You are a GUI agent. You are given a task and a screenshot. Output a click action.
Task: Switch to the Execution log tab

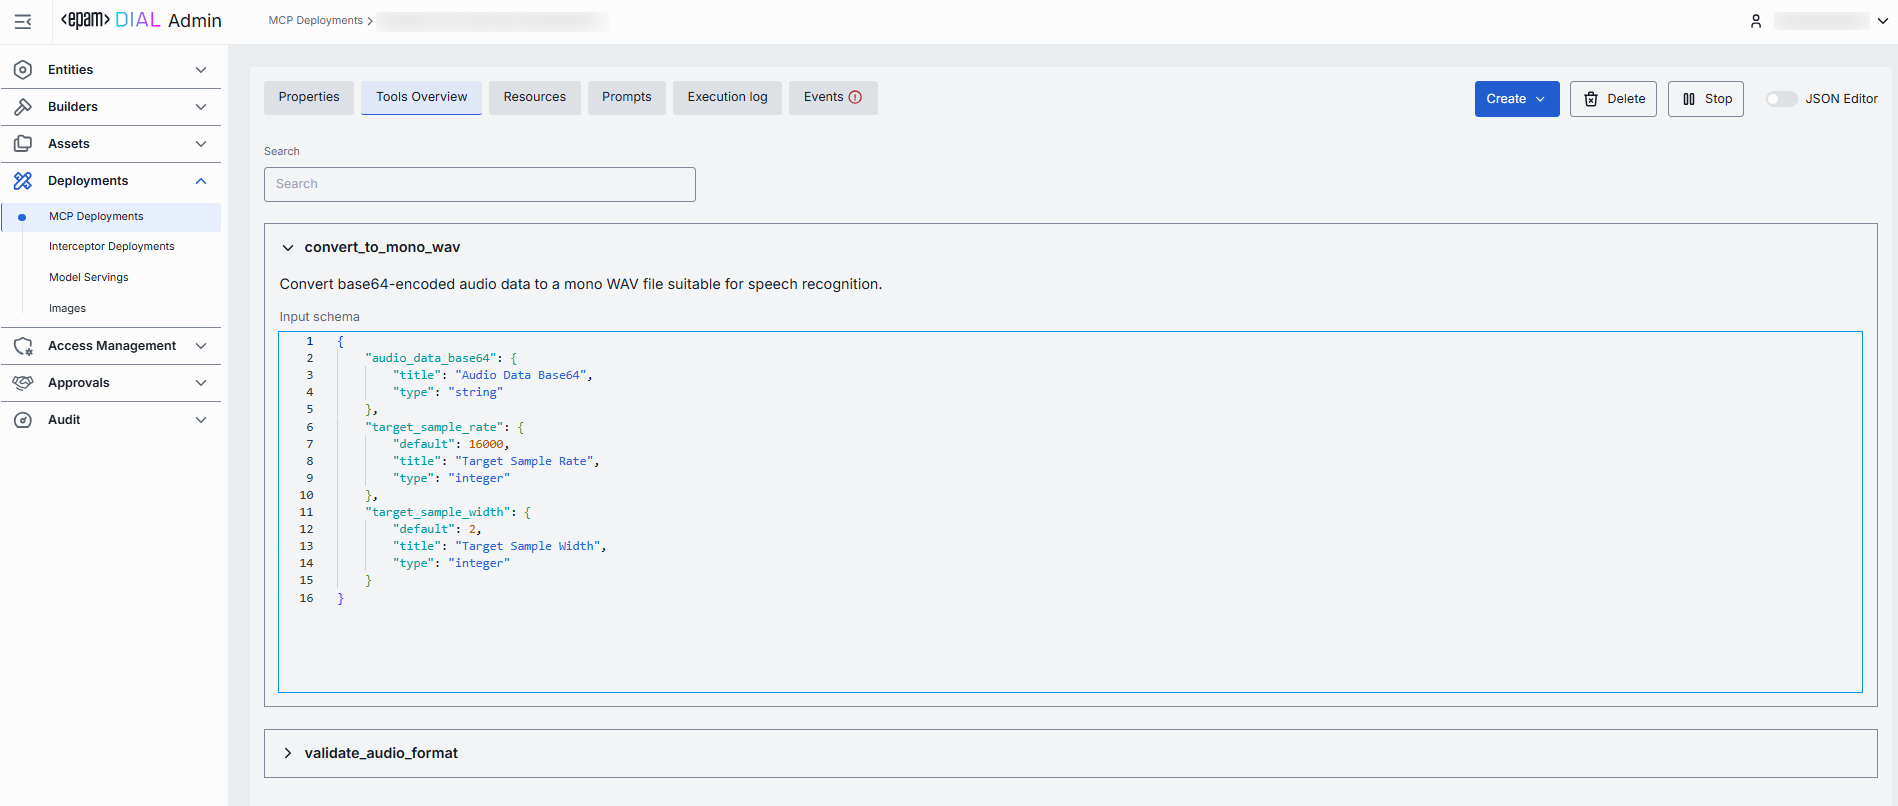point(727,97)
